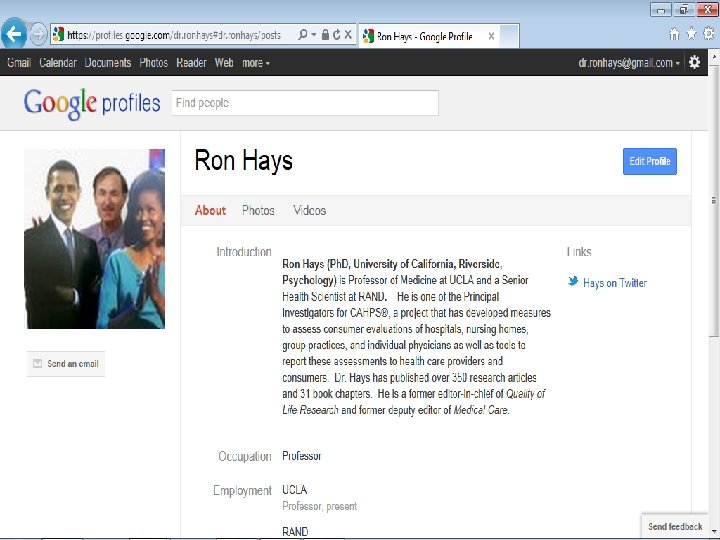Click the RAND employment entry
The height and width of the screenshot is (540, 720).
coord(295,532)
